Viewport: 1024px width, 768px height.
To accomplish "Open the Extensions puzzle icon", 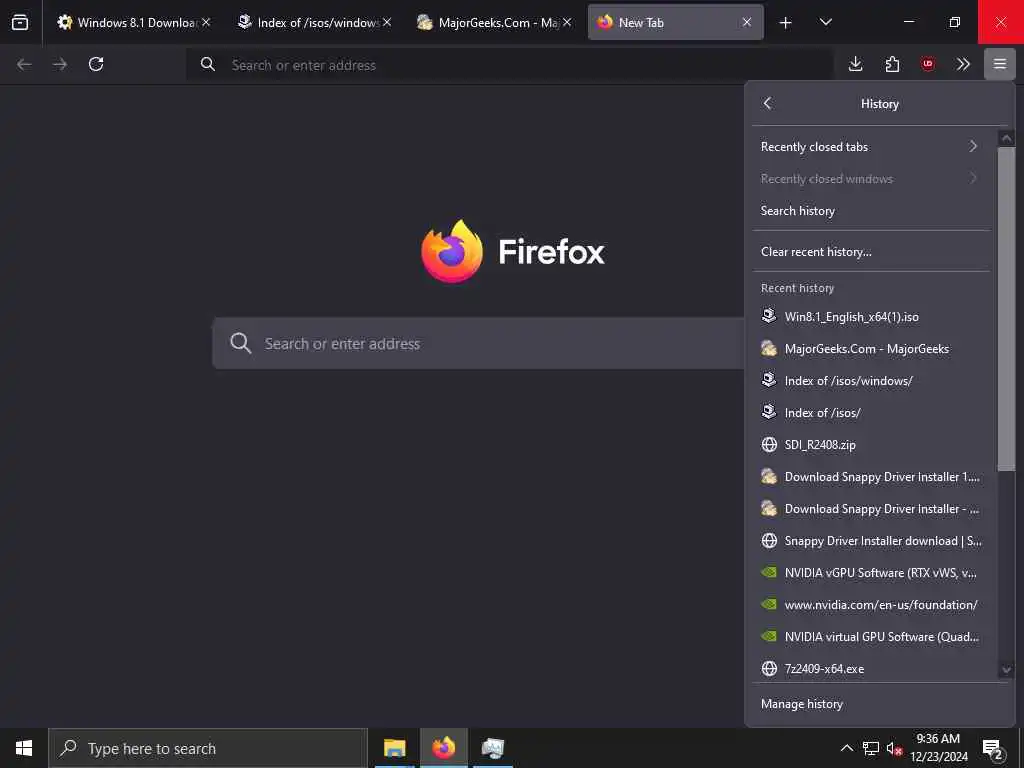I will 892,64.
